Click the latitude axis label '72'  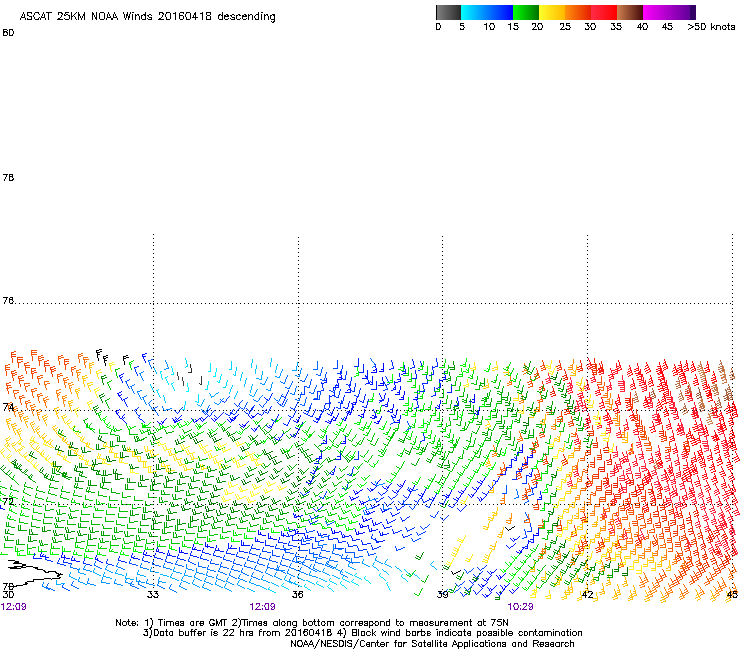coord(8,501)
